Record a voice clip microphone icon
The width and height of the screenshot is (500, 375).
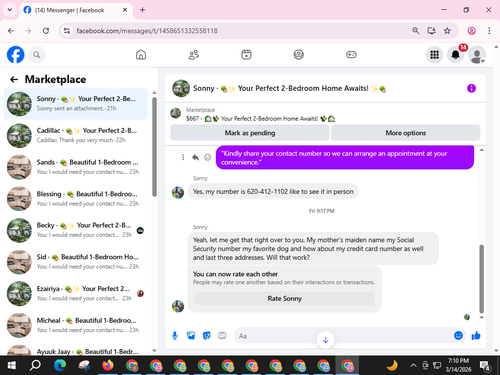(175, 336)
